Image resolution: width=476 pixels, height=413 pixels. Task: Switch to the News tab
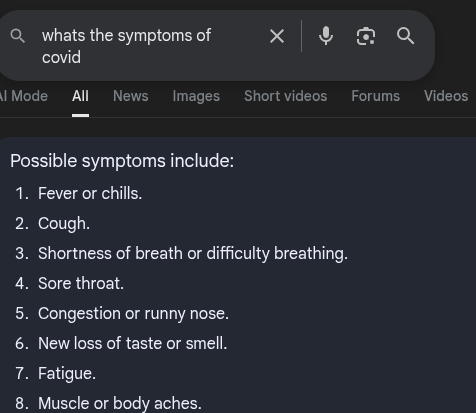131,96
